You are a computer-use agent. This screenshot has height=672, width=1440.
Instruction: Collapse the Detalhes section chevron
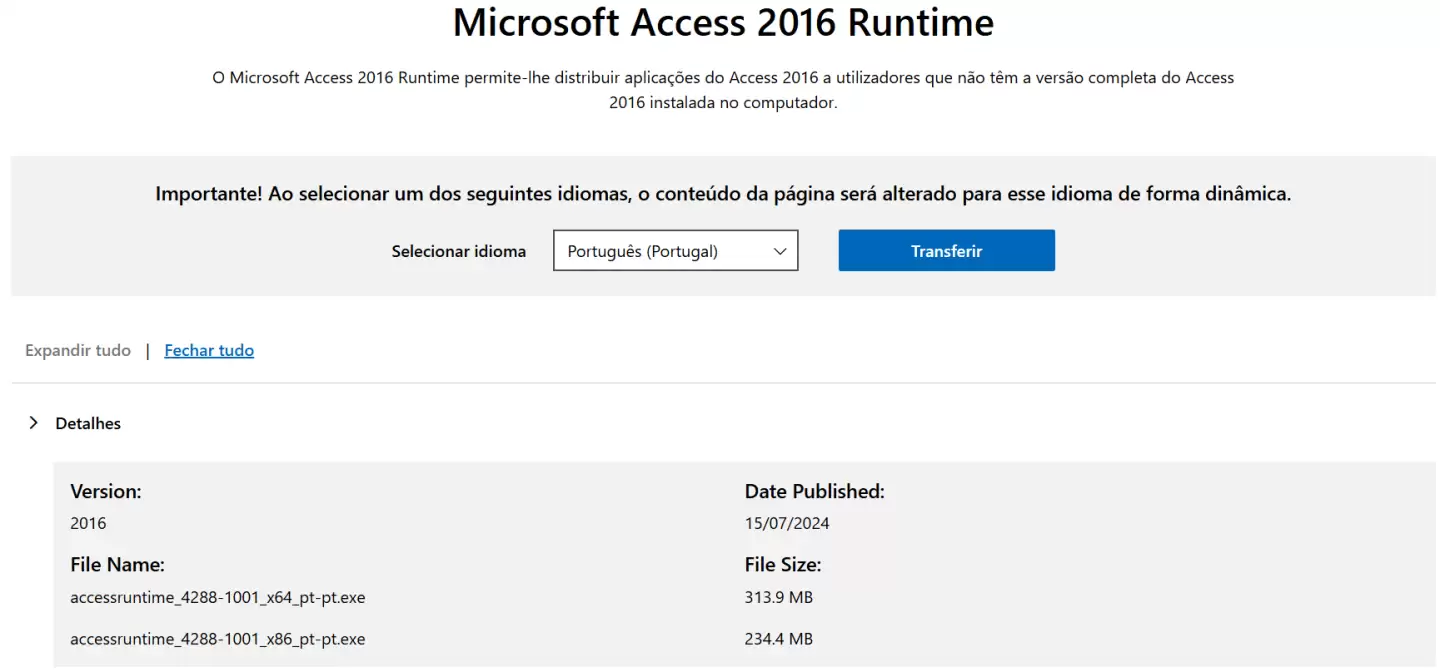pos(34,423)
